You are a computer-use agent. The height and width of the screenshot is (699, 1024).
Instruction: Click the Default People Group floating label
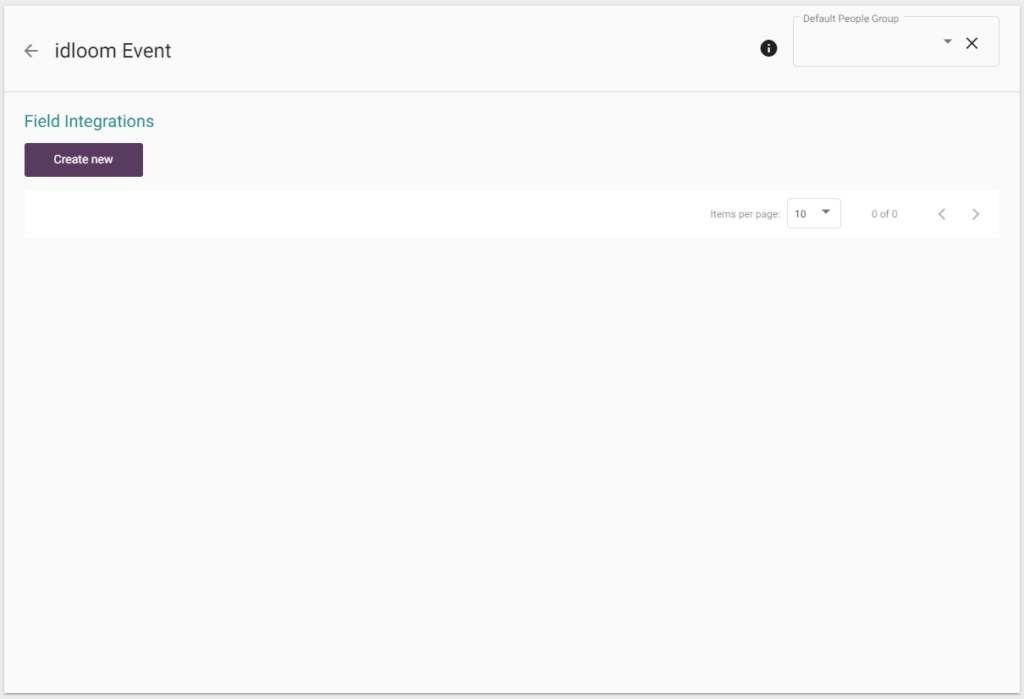850,19
